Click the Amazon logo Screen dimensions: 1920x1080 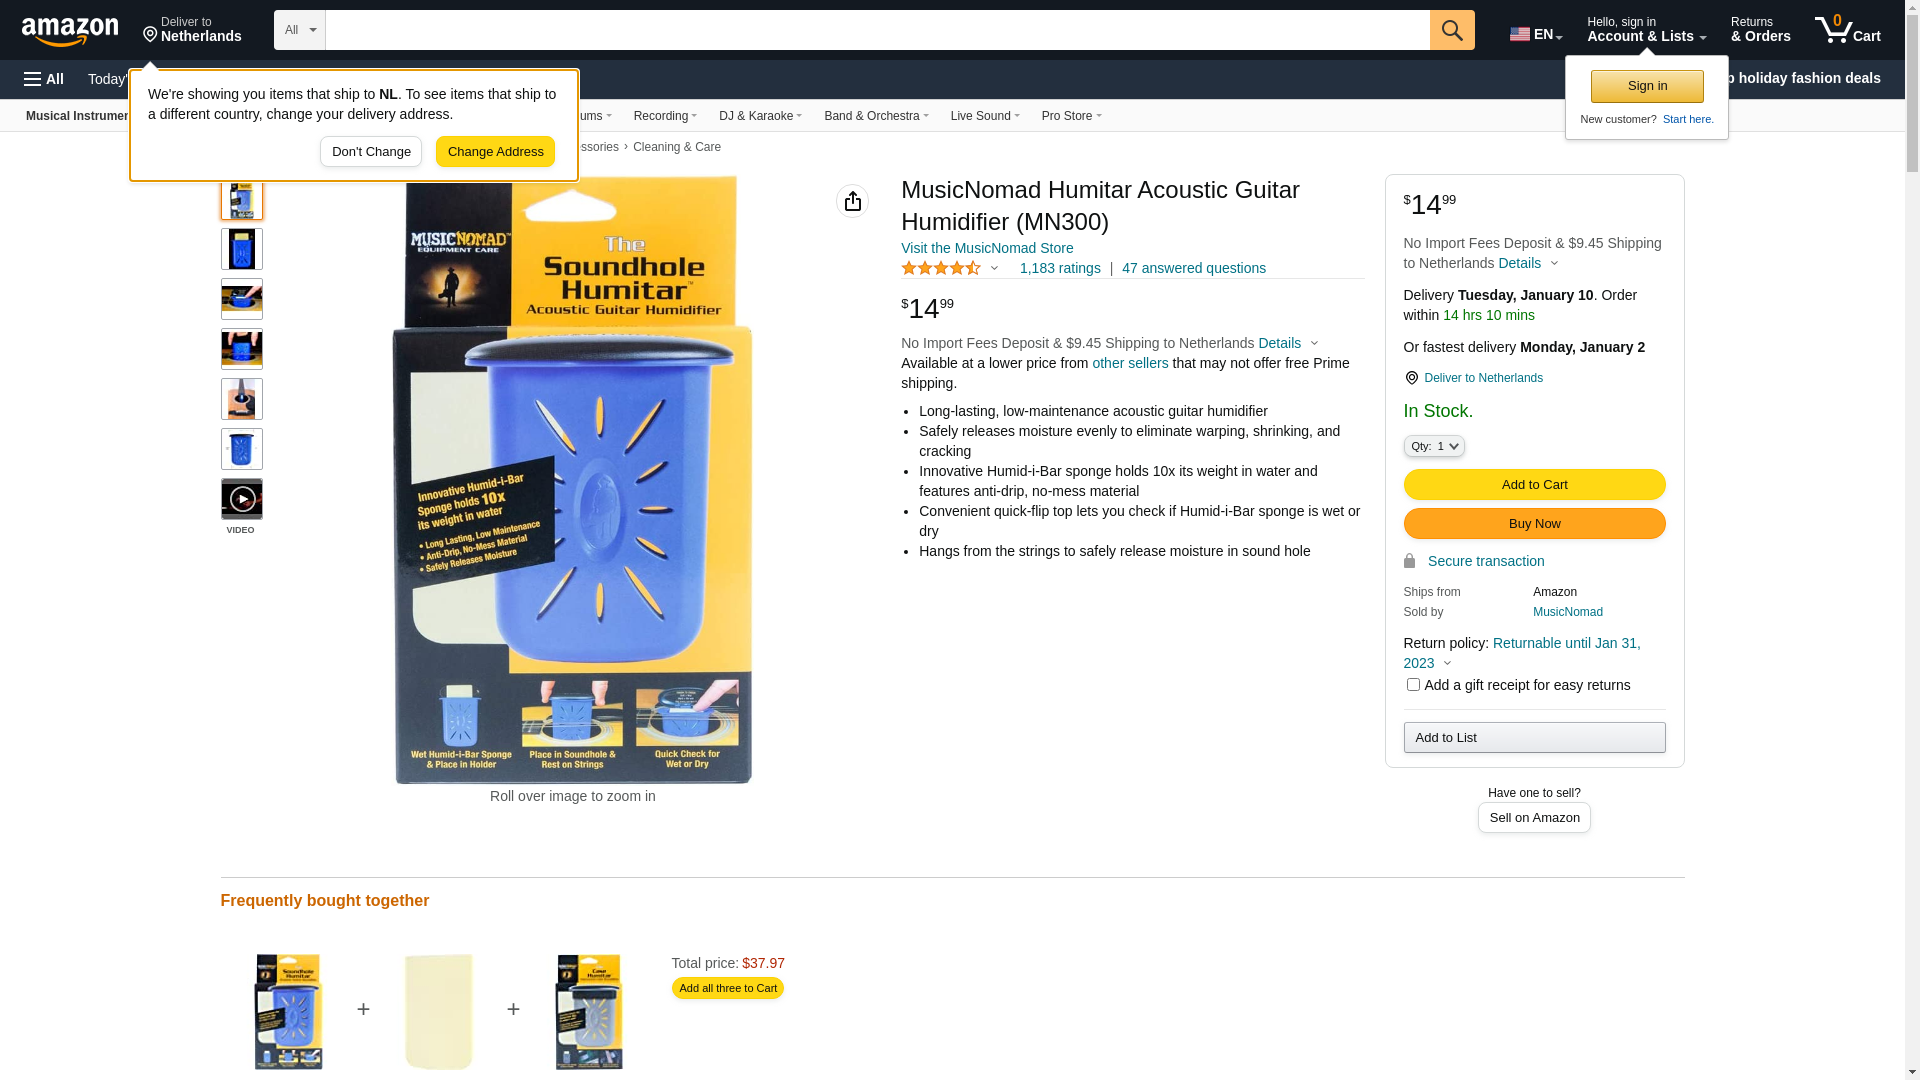[70, 31]
